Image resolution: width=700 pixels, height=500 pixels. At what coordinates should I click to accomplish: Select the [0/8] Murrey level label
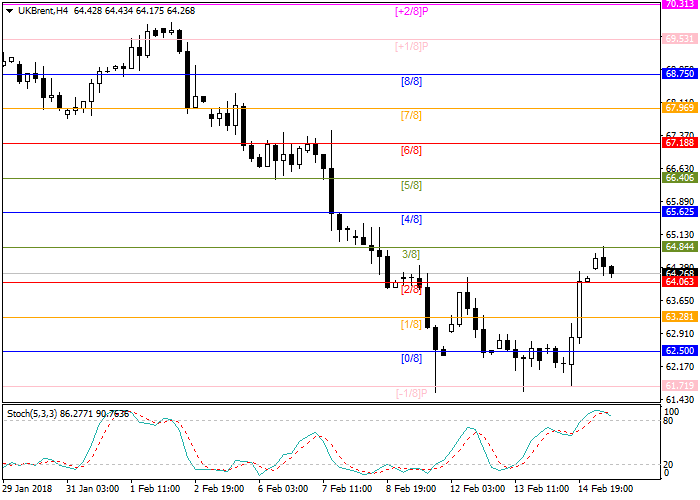pos(411,358)
